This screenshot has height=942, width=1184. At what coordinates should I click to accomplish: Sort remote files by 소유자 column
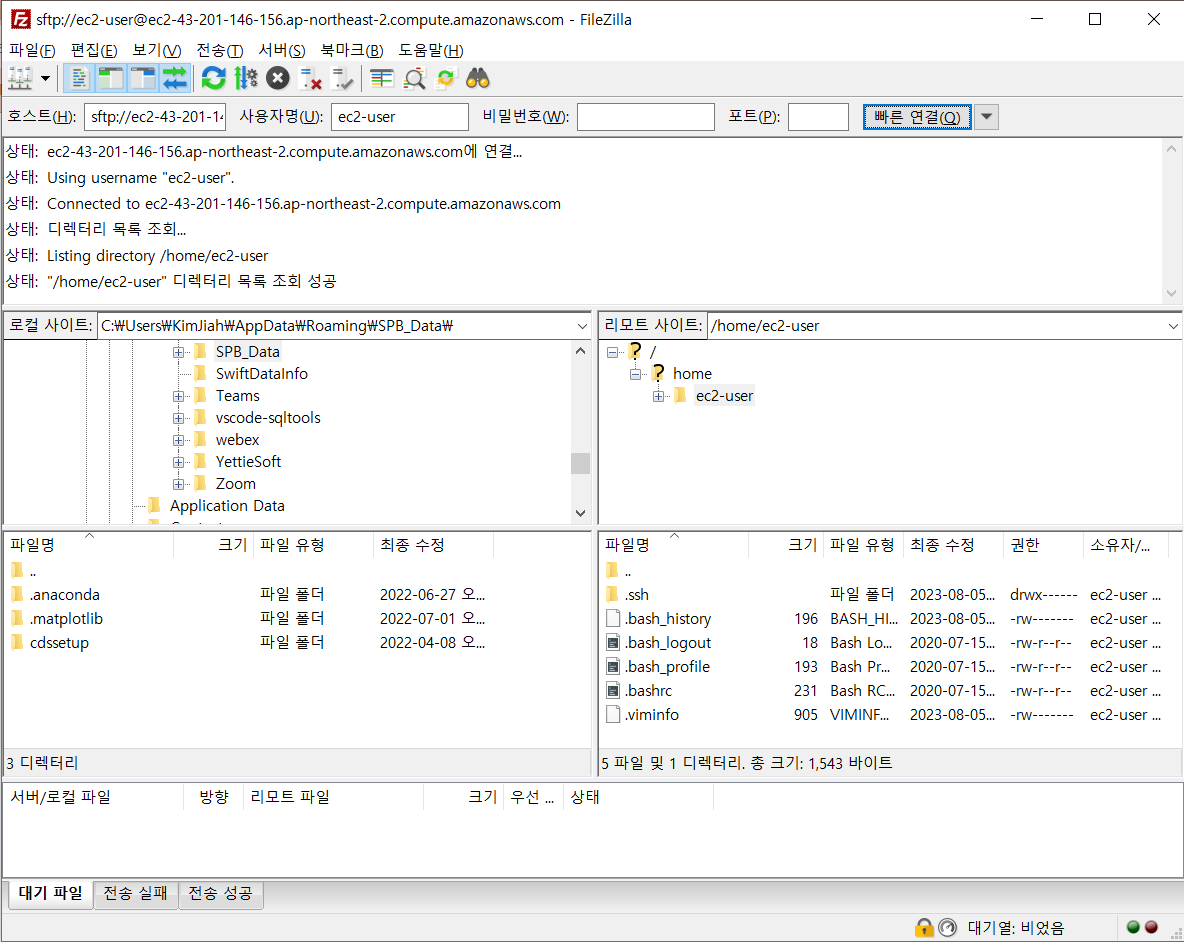tap(1126, 545)
